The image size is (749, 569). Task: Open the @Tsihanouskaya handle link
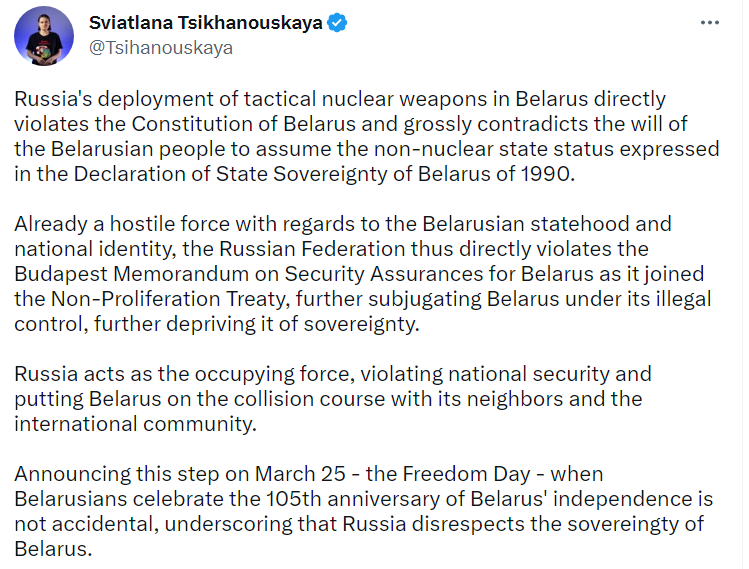[x=161, y=47]
